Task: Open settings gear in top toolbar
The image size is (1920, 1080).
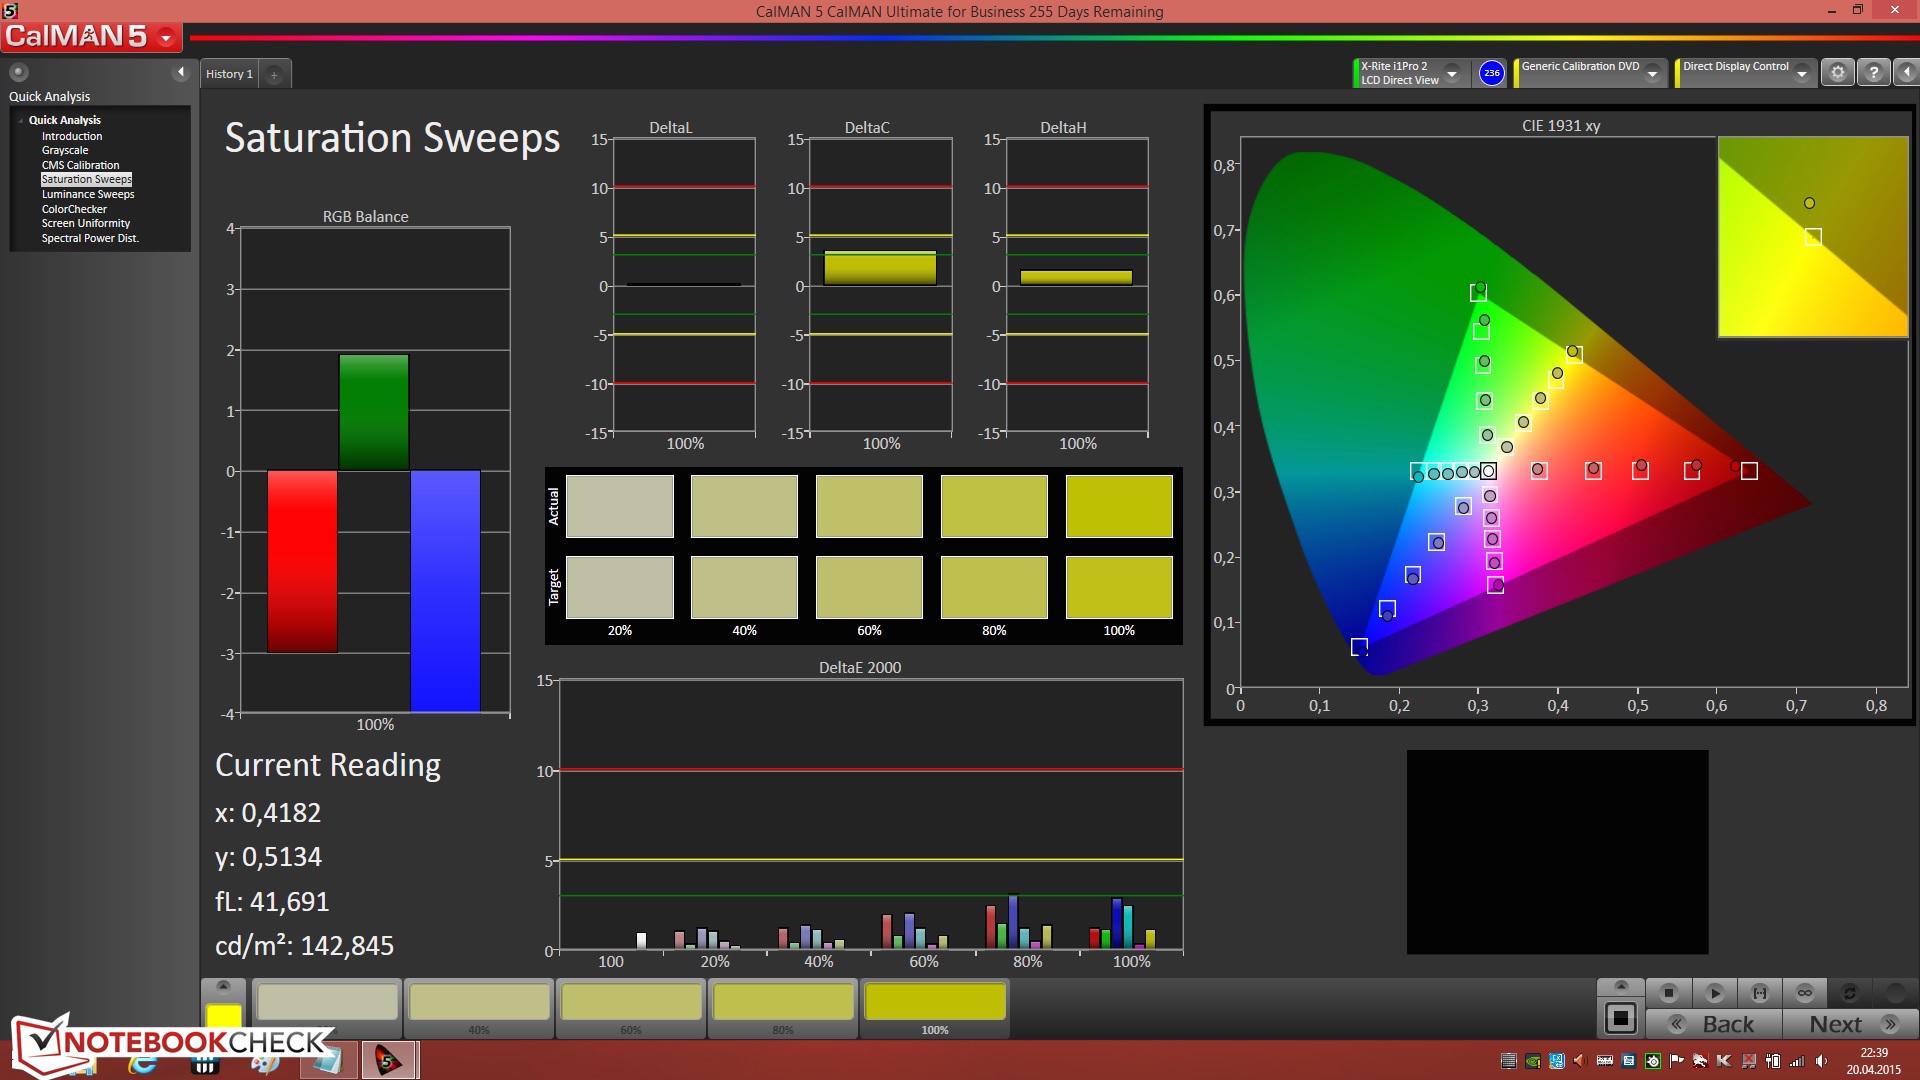Action: pos(1837,73)
